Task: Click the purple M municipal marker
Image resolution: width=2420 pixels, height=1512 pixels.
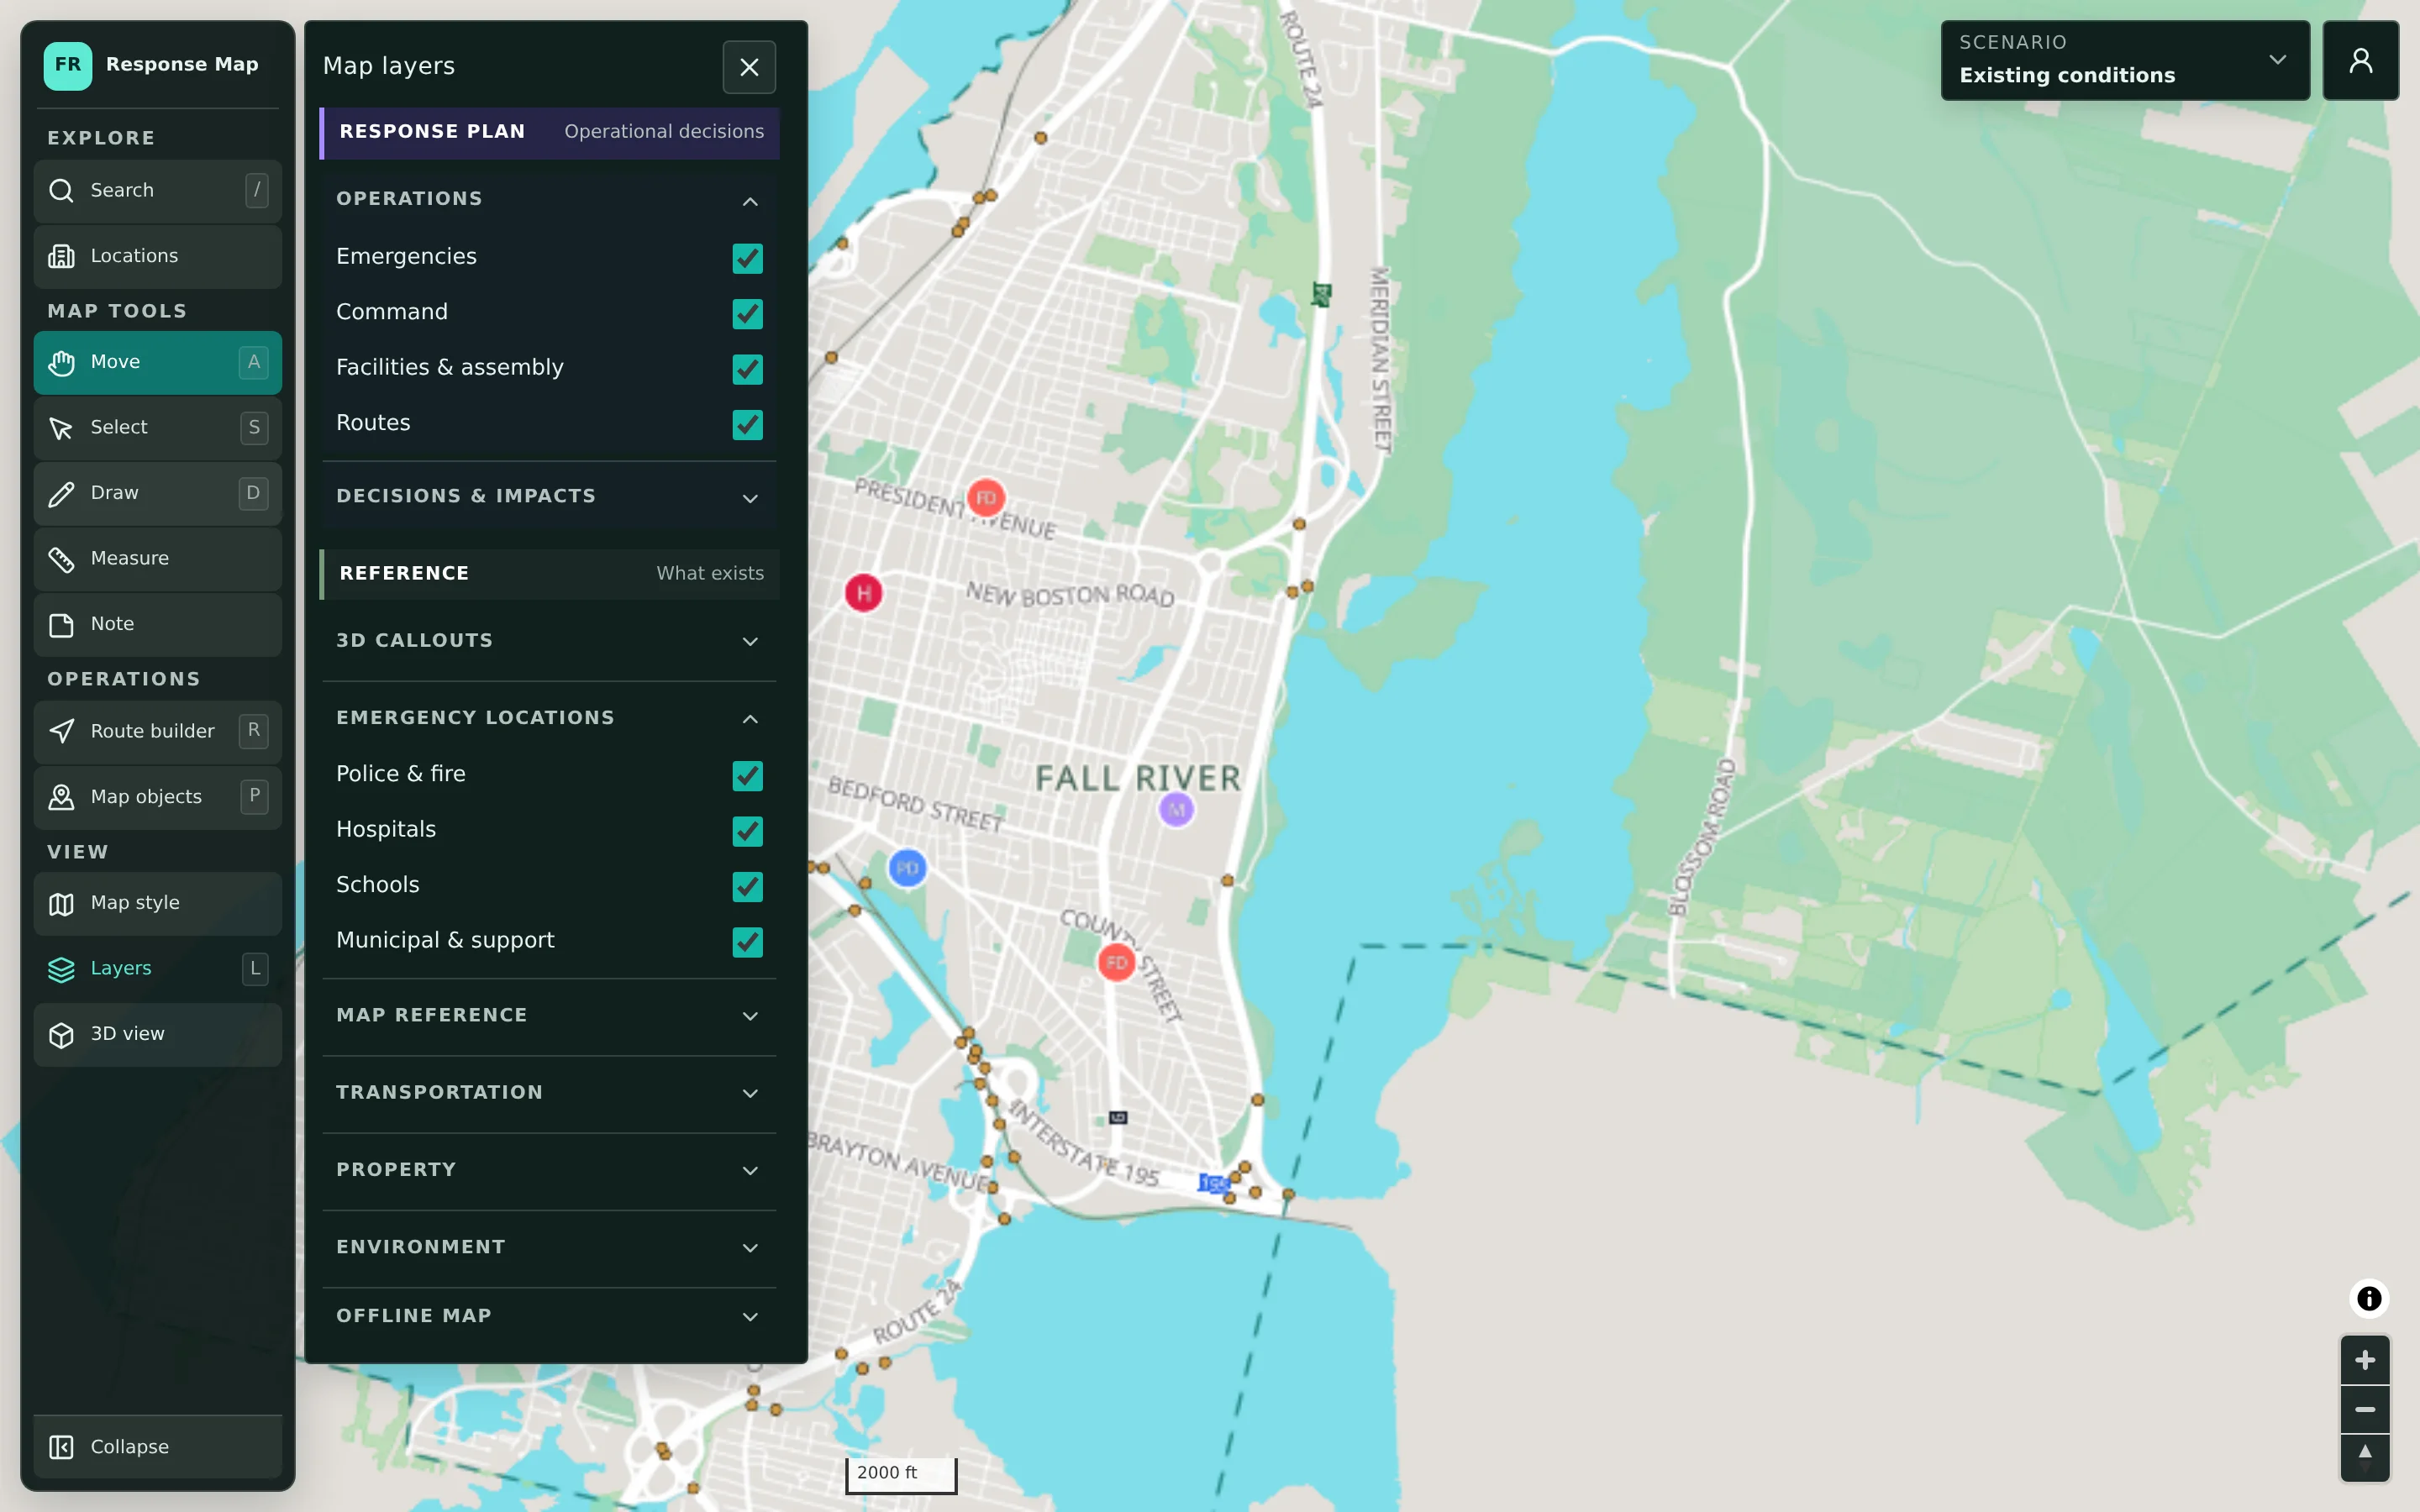Action: click(1176, 810)
